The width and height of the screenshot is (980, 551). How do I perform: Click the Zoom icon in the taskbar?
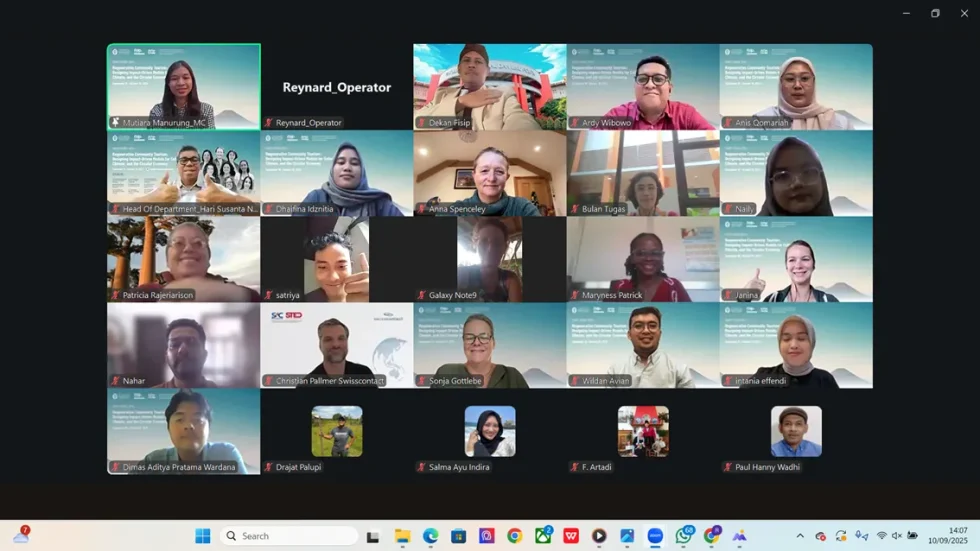click(655, 536)
